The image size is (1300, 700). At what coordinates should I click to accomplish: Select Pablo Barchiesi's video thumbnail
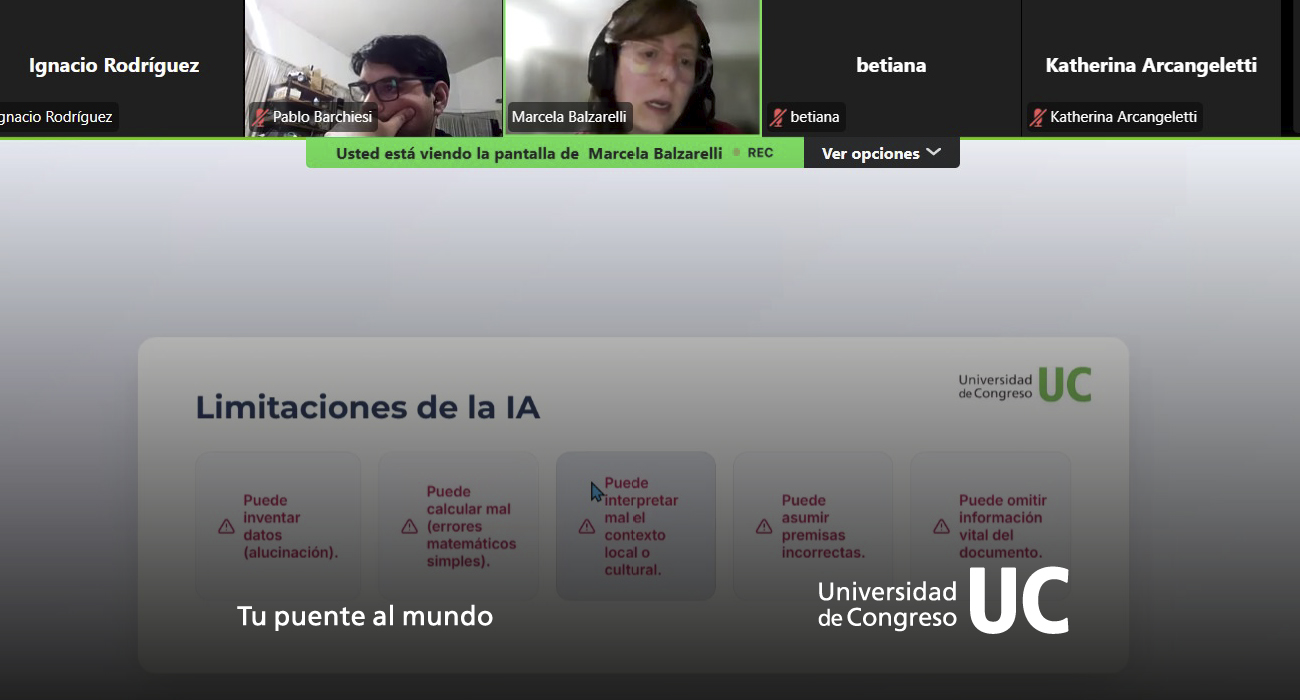[x=373, y=68]
